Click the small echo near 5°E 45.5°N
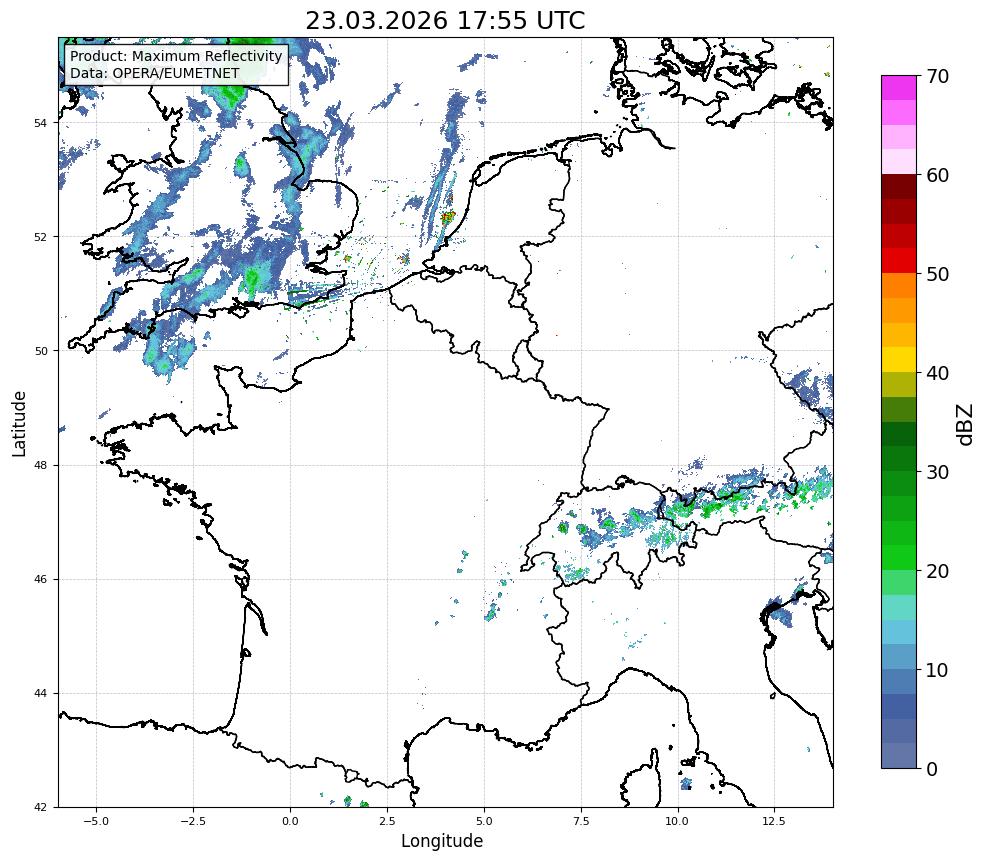 pyautogui.click(x=491, y=611)
